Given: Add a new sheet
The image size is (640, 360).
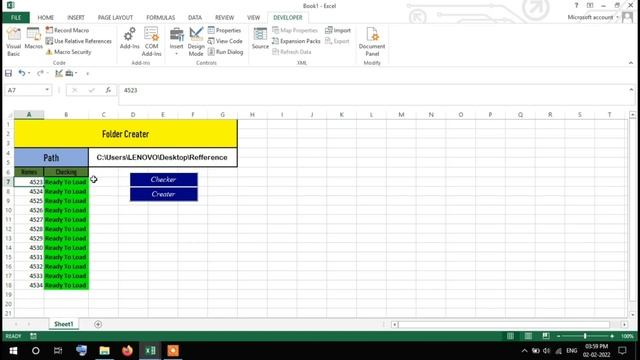Looking at the screenshot, I should click(x=98, y=324).
